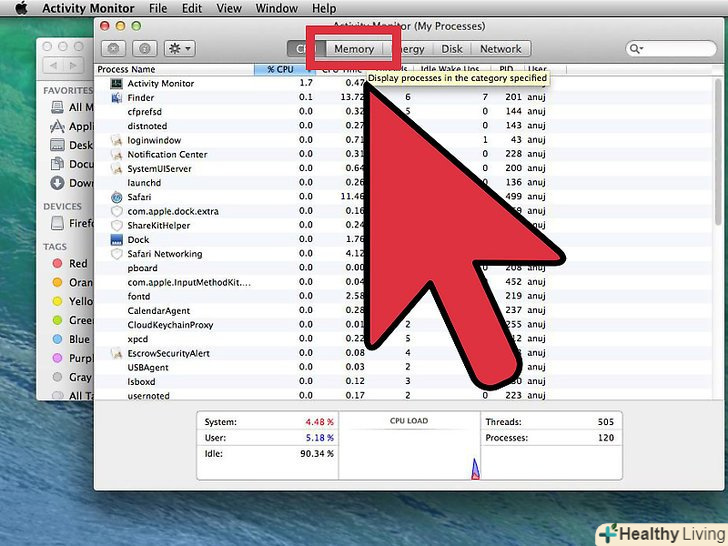Open the search magnifier options dropdown

click(636, 48)
